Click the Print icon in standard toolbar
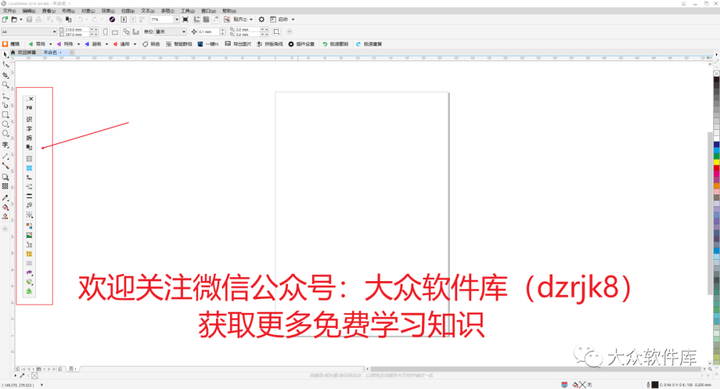The height and width of the screenshot is (389, 720). click(39, 19)
